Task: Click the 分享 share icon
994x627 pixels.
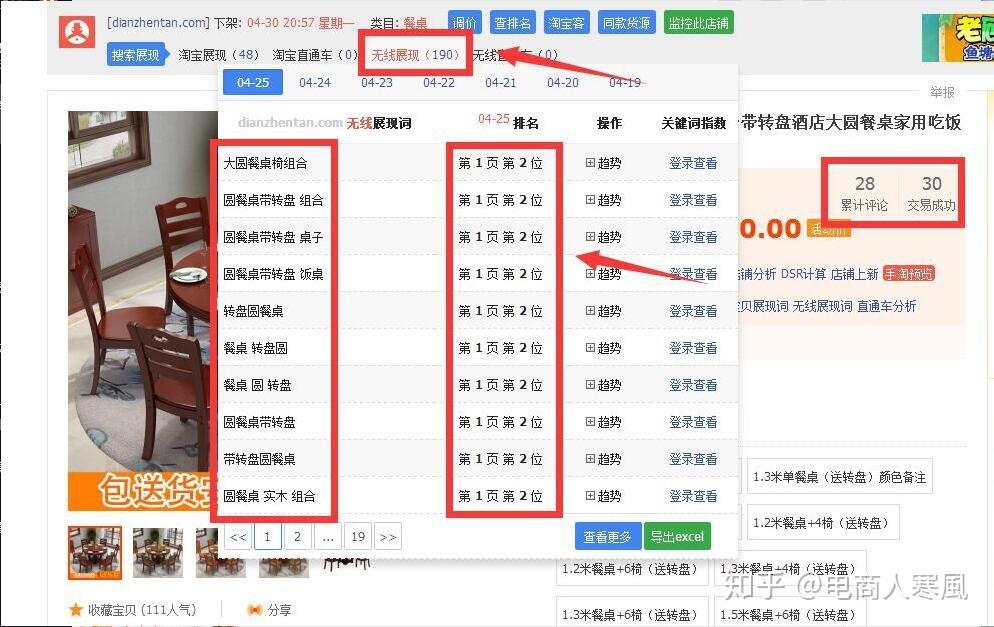Action: click(x=255, y=610)
